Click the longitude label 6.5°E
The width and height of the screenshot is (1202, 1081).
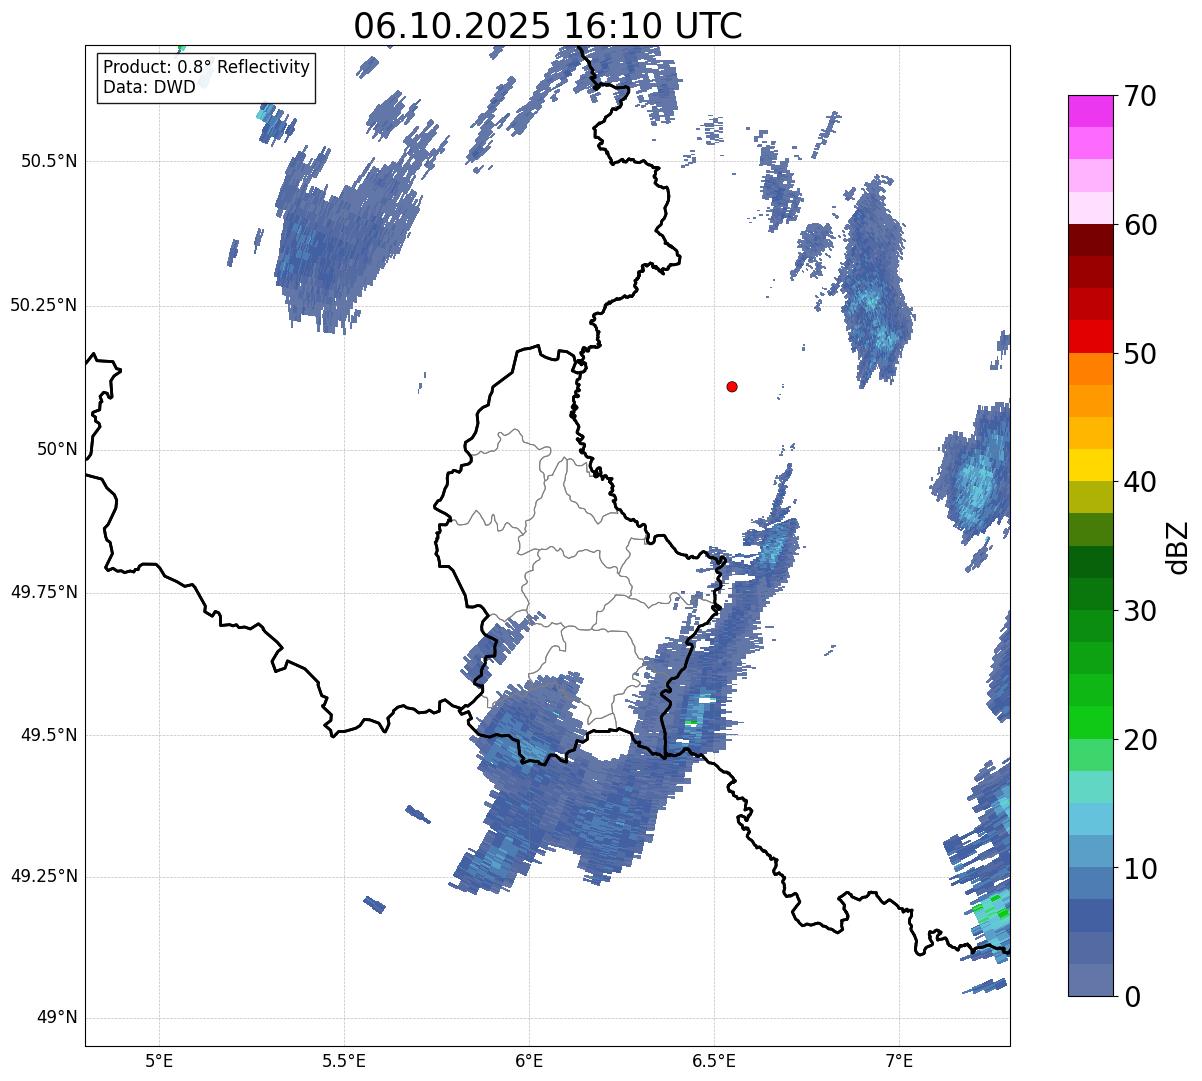tap(715, 1061)
